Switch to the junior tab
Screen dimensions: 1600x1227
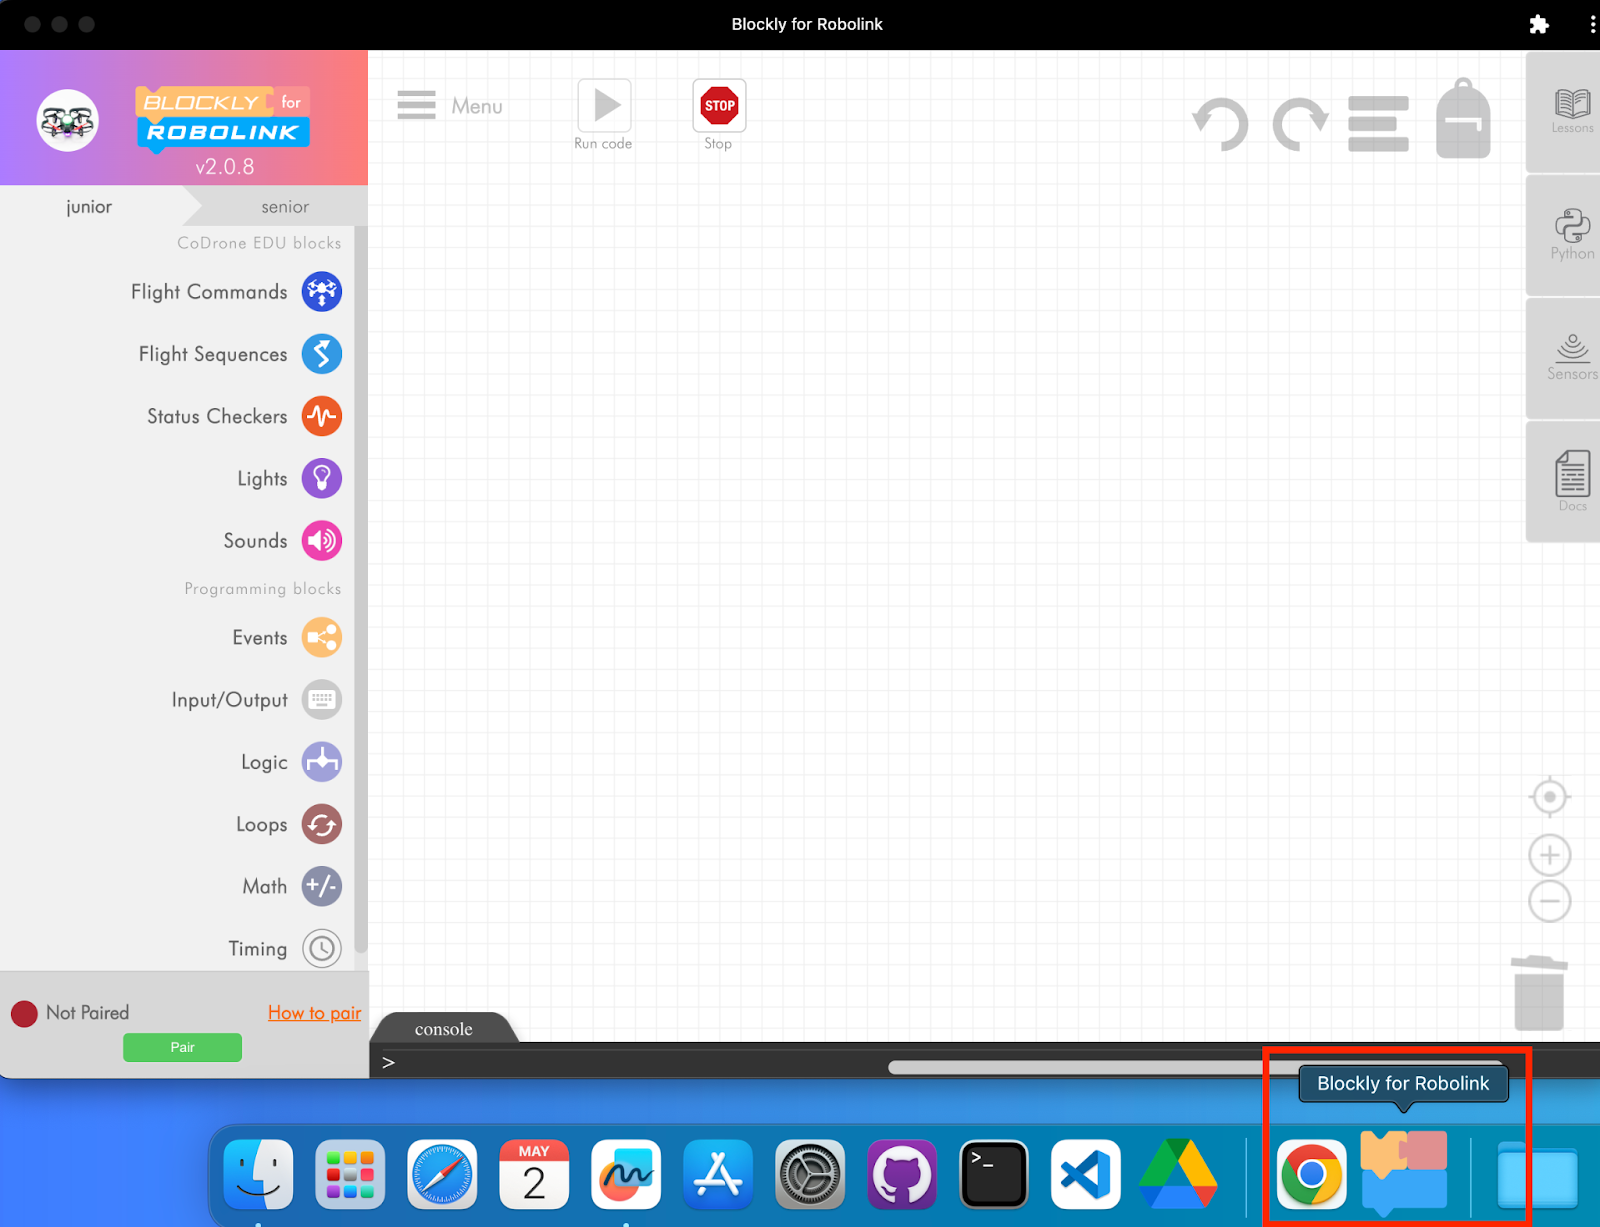[89, 207]
